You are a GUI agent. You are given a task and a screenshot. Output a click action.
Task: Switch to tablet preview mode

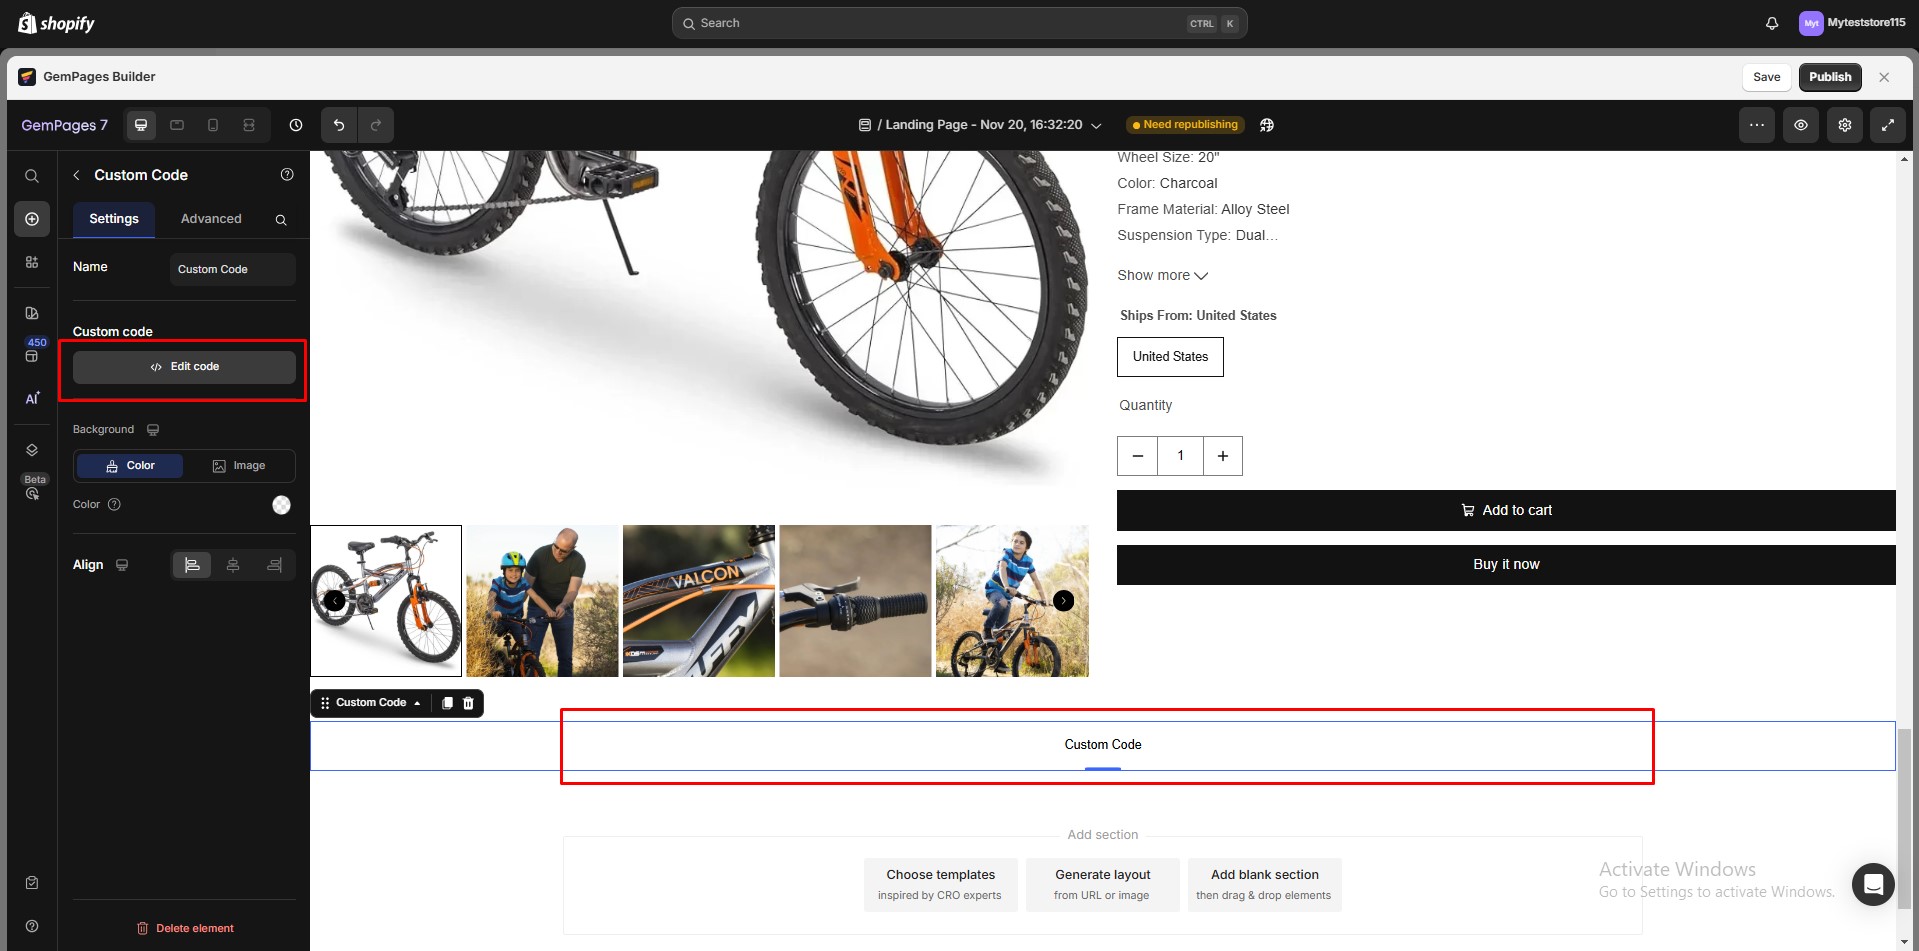tap(177, 124)
